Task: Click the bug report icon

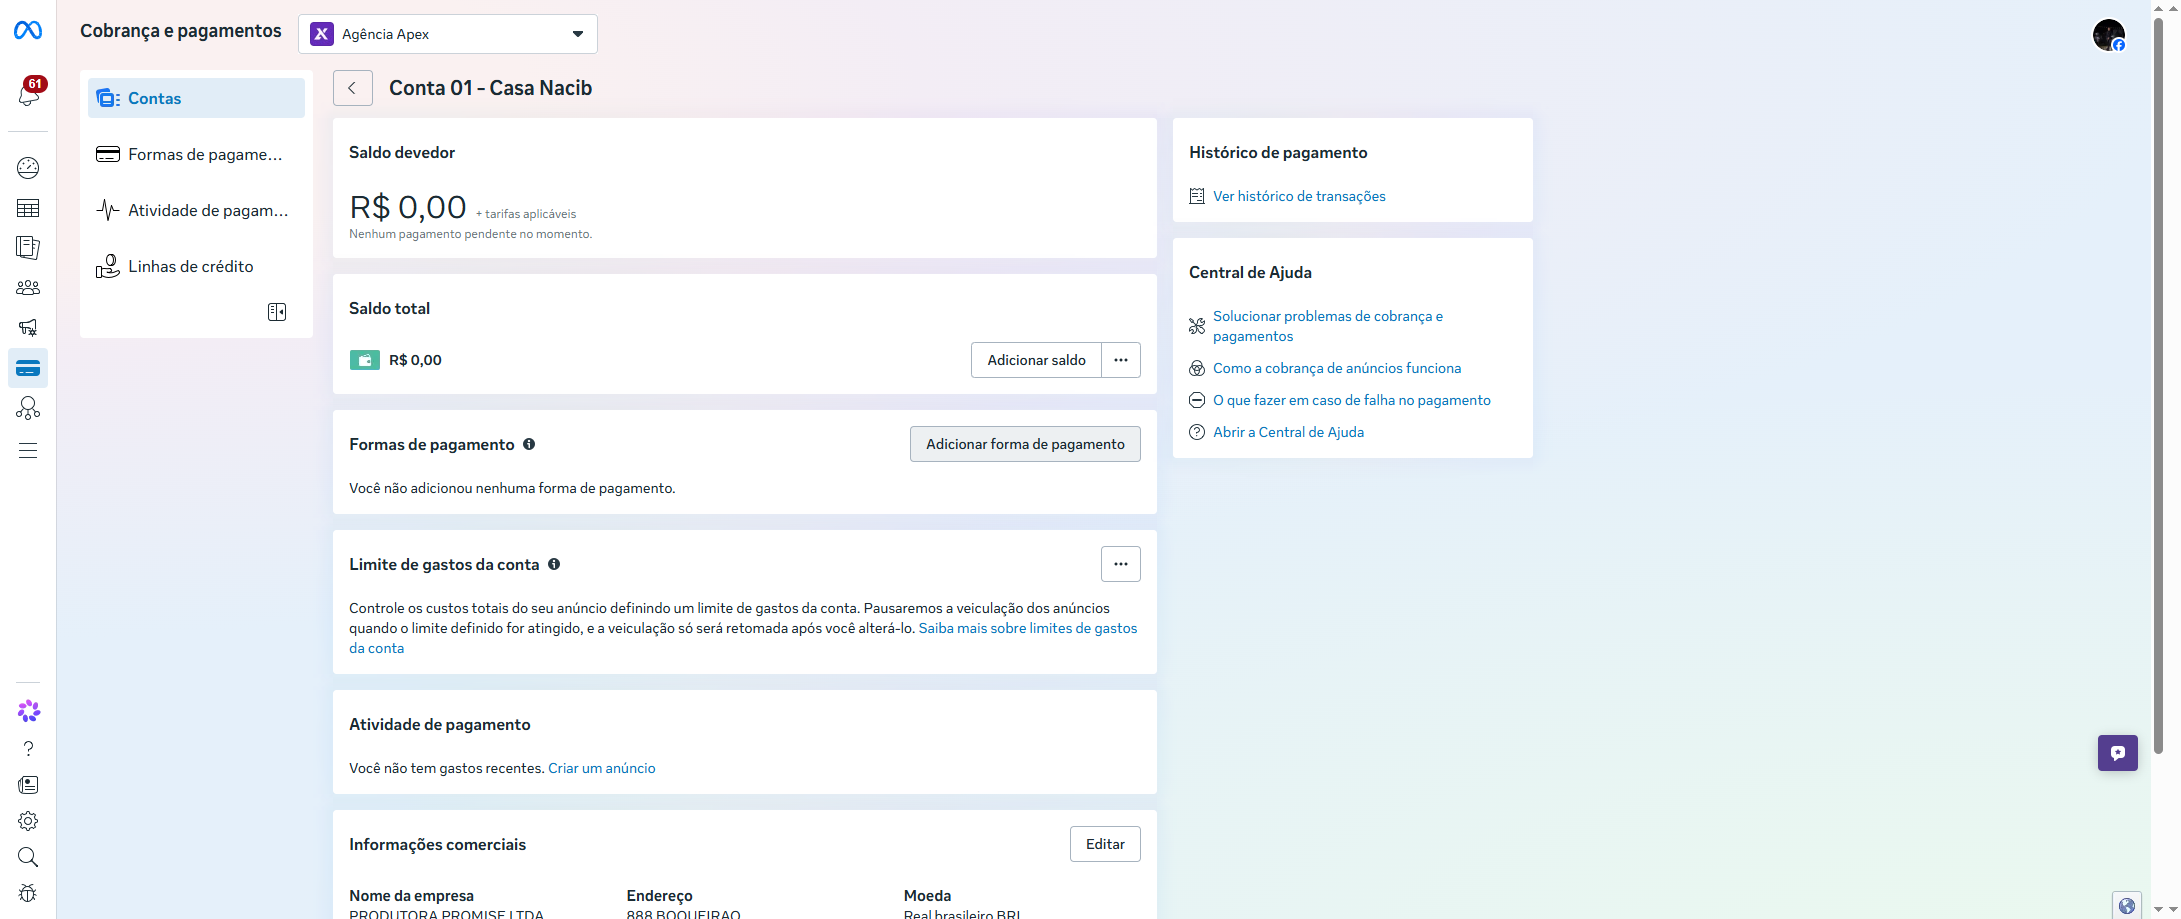Action: coord(28,893)
